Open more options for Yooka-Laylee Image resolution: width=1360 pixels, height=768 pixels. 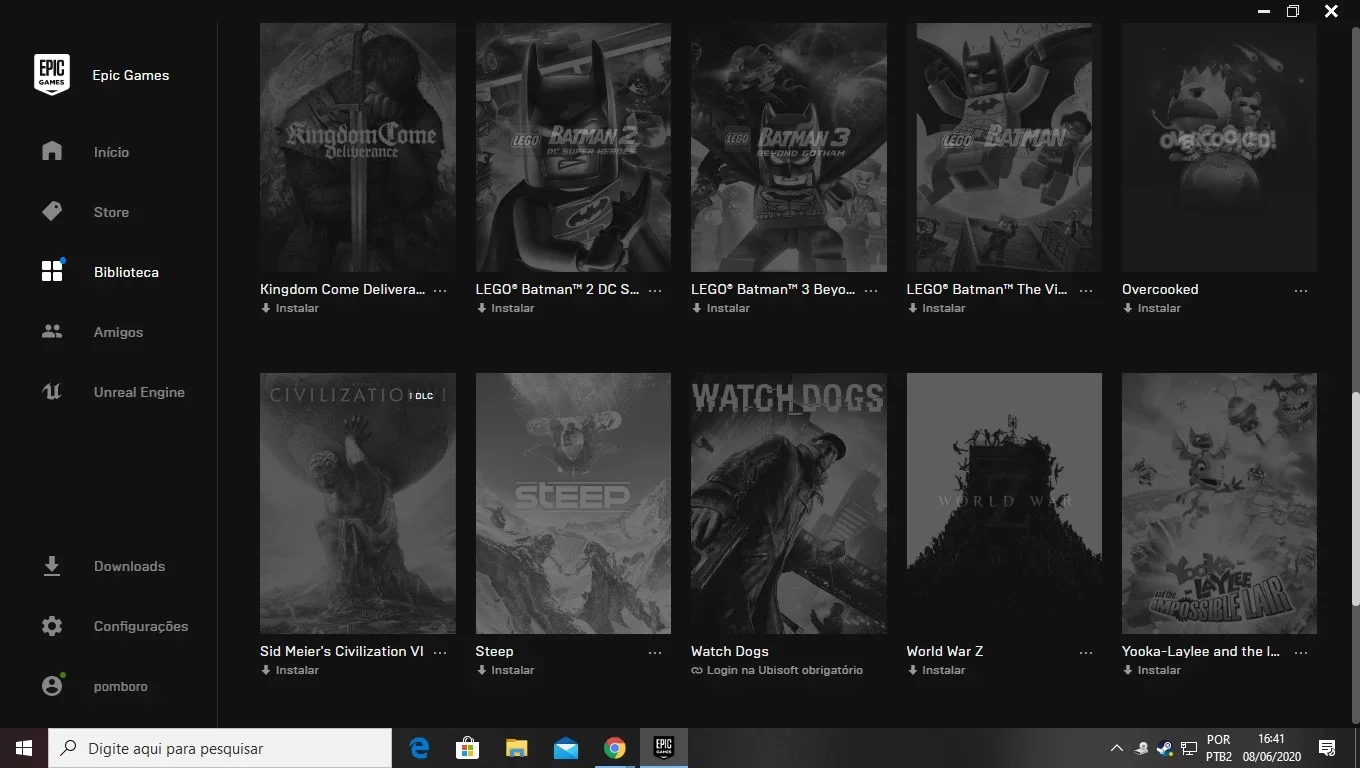tap(1301, 652)
